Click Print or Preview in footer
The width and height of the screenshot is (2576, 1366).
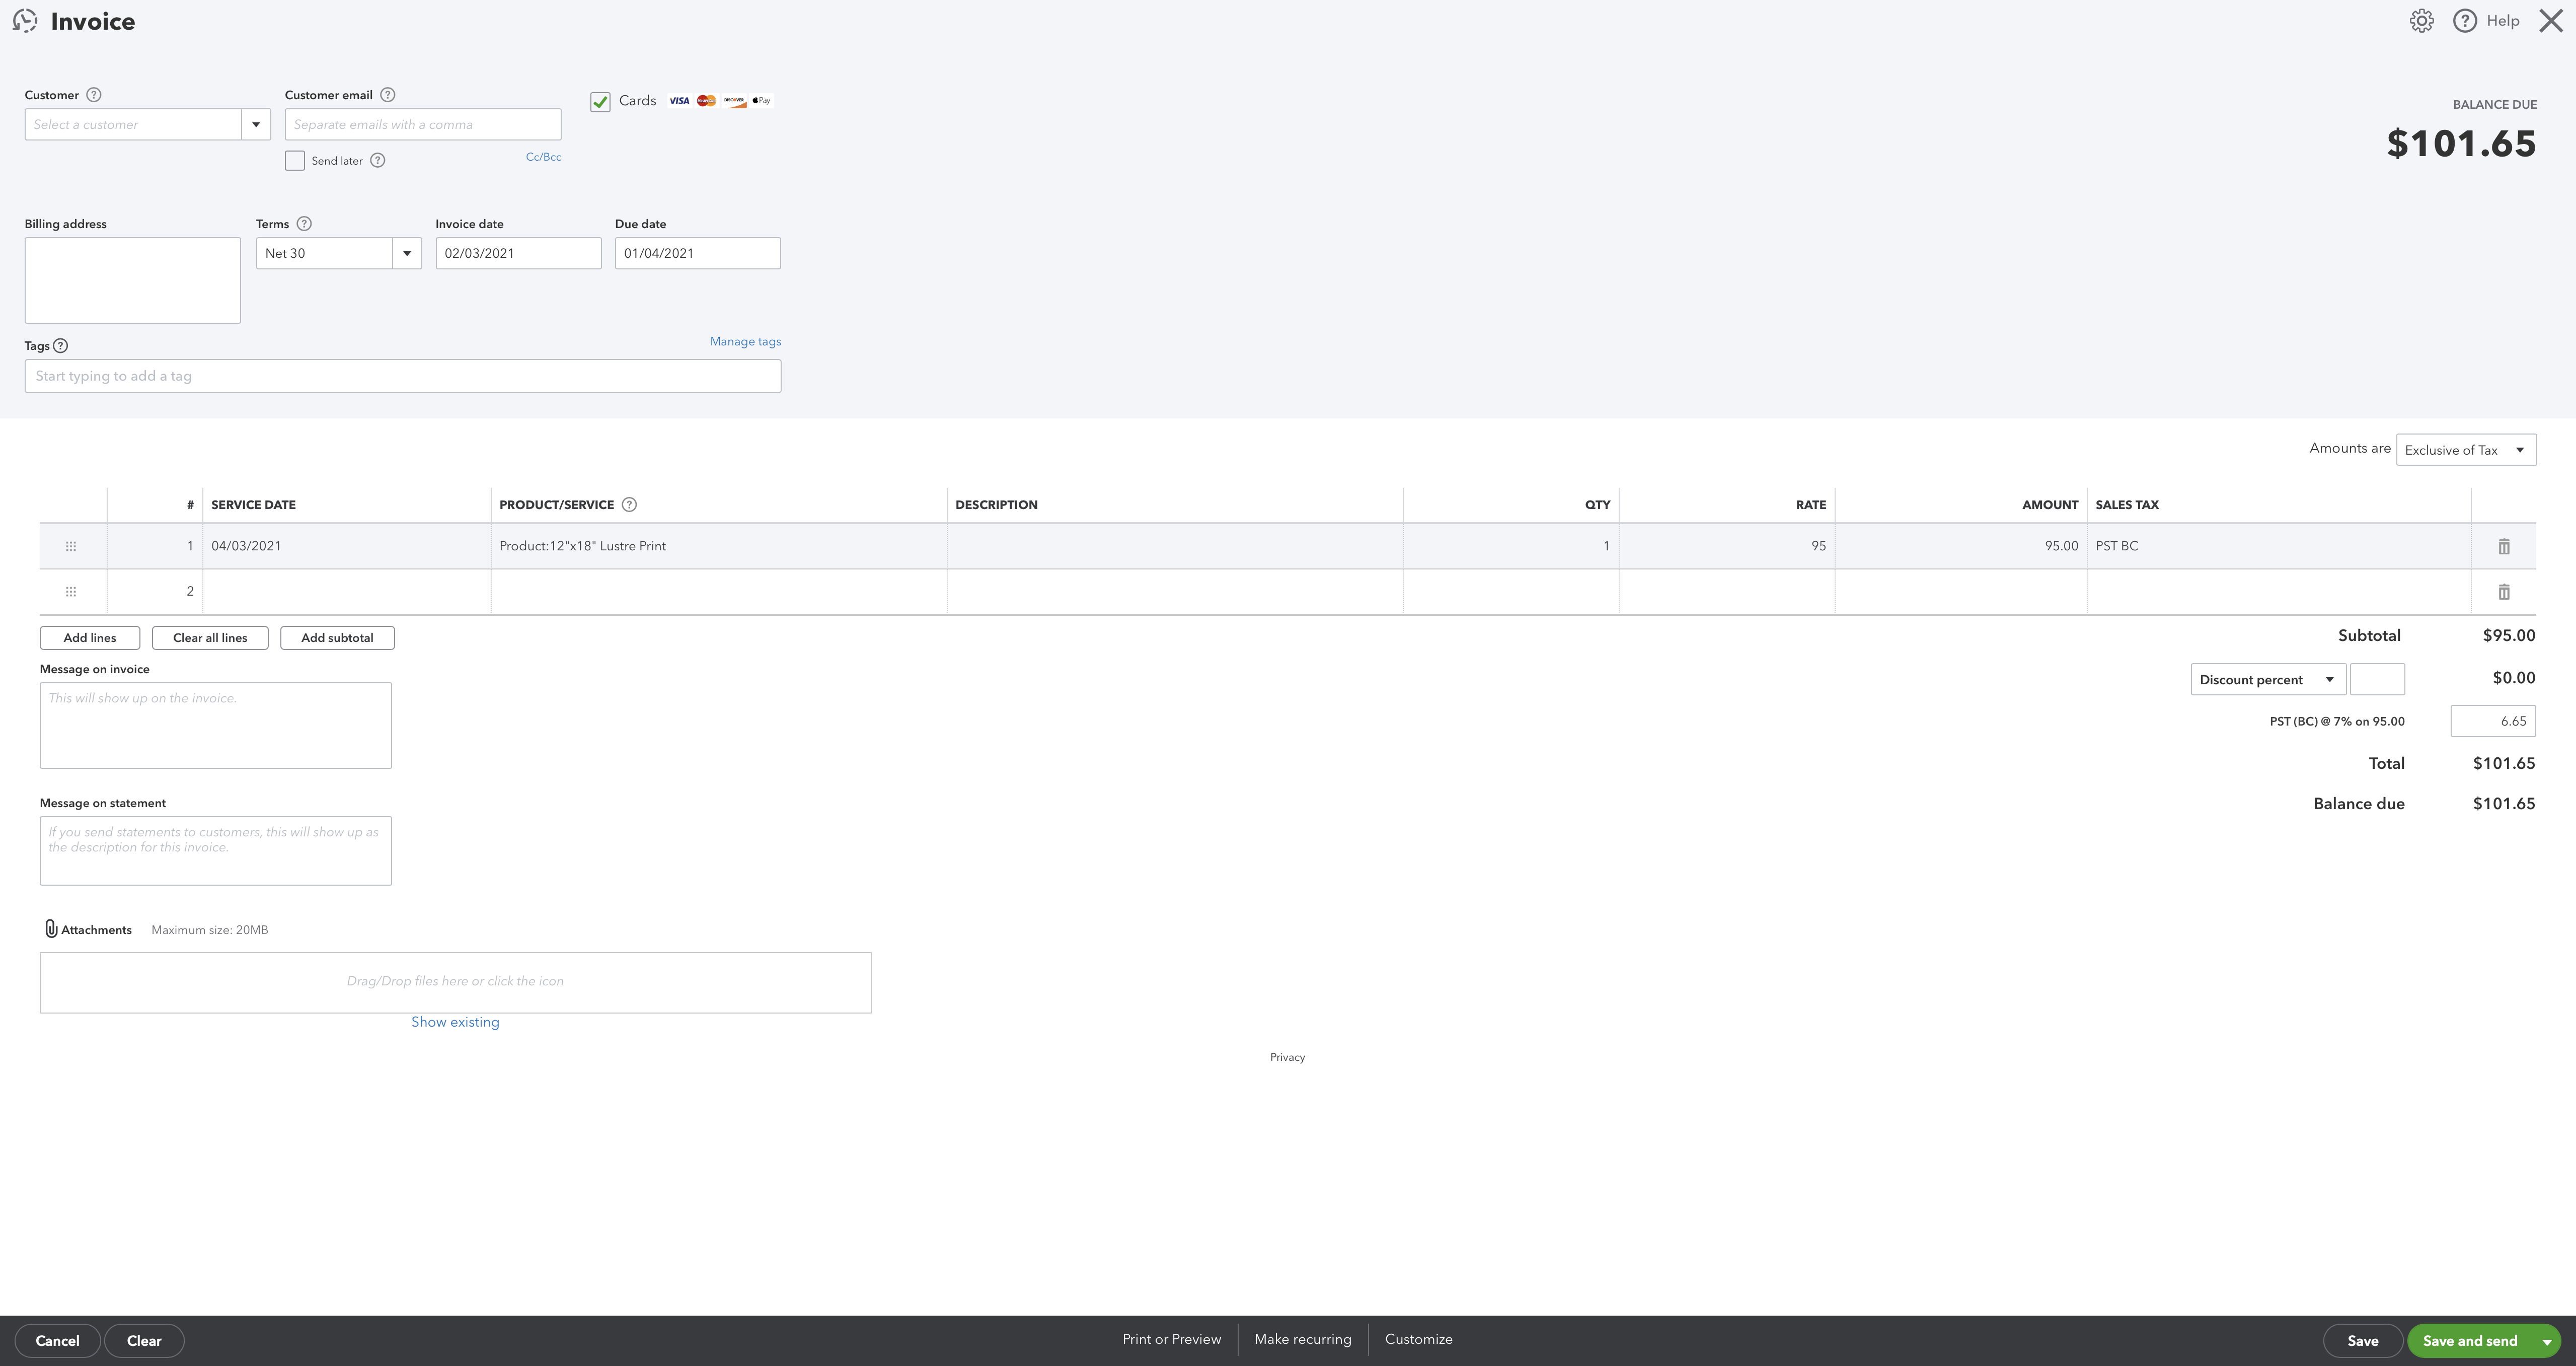(x=1171, y=1339)
